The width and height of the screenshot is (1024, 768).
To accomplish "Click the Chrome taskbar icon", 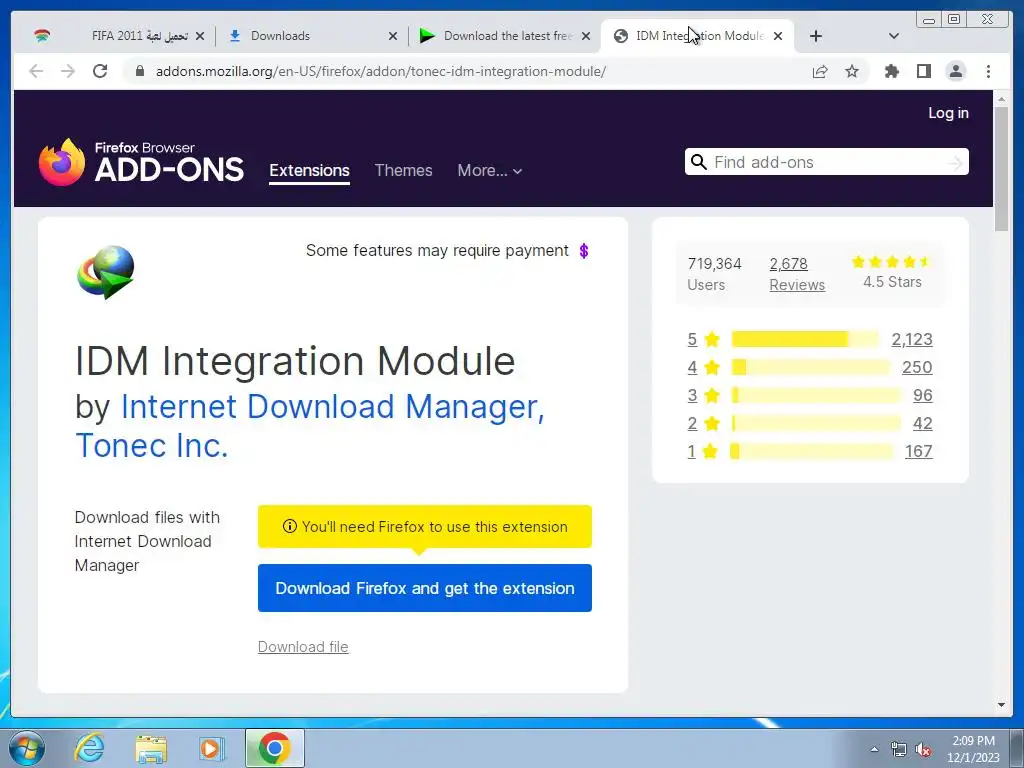I will (275, 748).
